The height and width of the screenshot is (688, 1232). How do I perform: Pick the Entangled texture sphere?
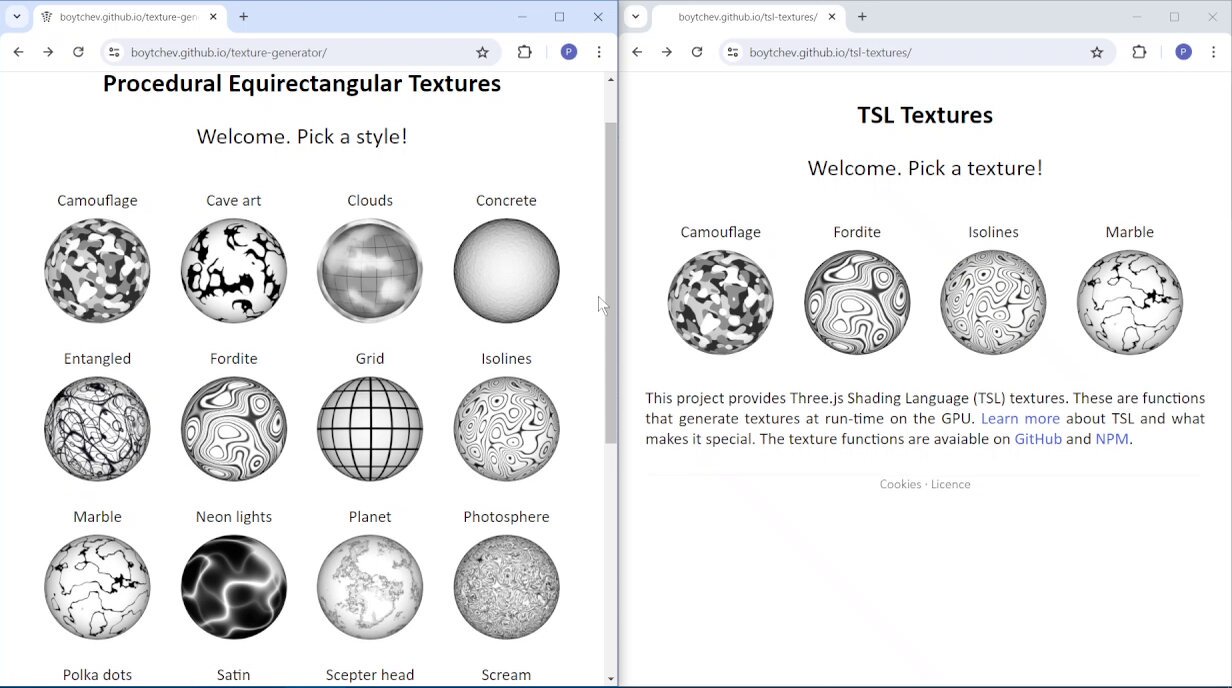[97, 428]
